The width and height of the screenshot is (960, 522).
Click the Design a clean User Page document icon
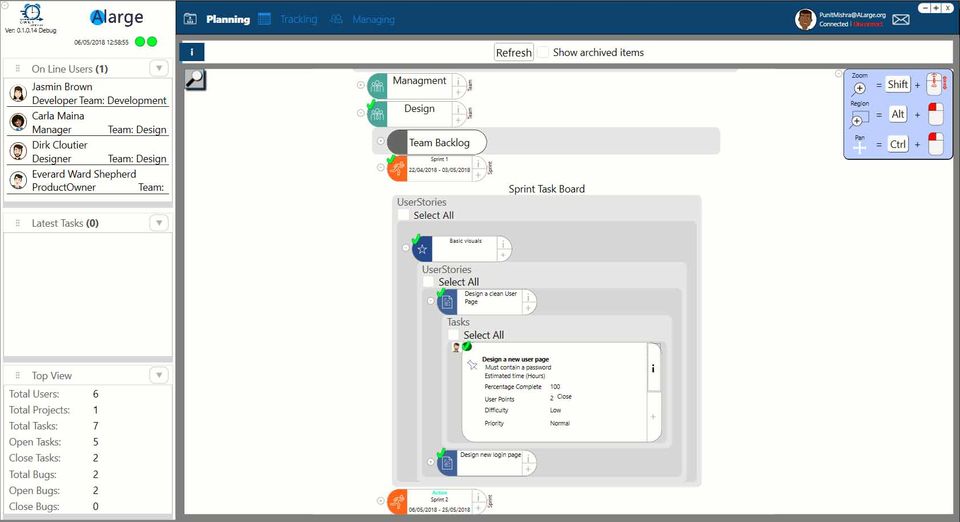(x=447, y=302)
